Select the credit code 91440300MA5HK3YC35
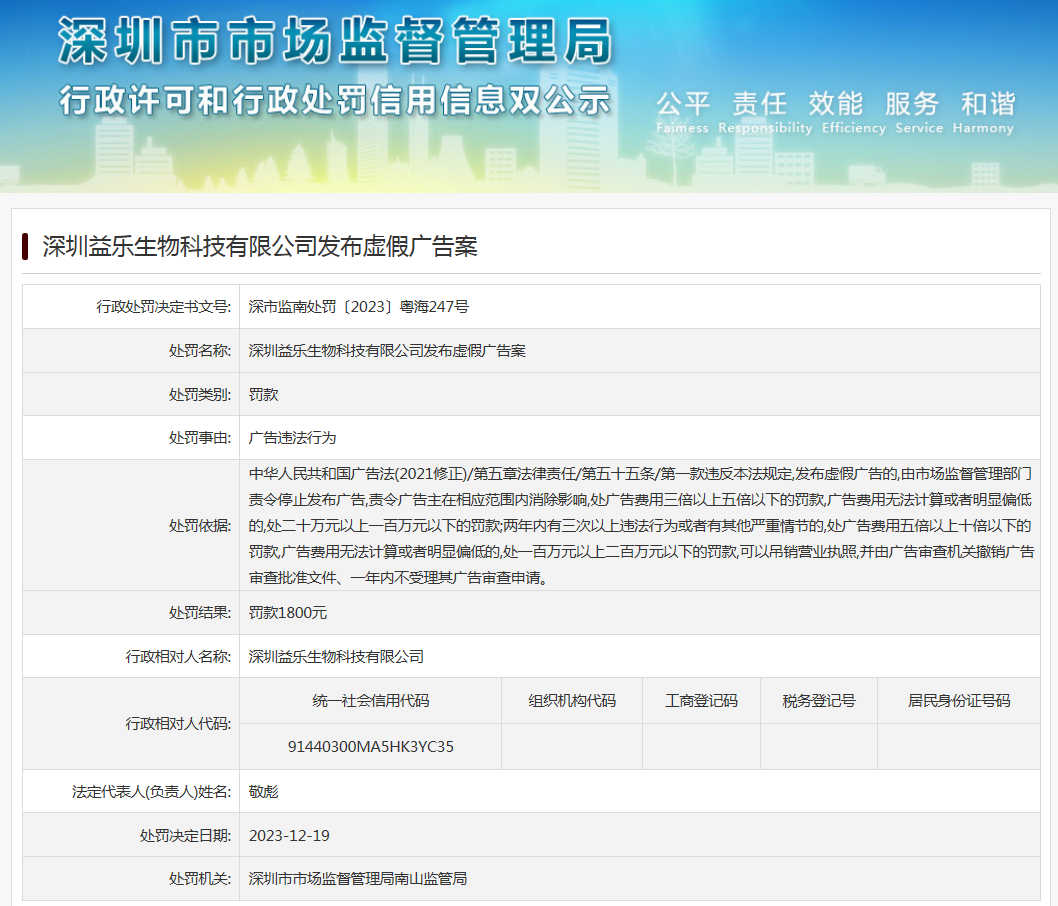The image size is (1058, 906). (370, 746)
